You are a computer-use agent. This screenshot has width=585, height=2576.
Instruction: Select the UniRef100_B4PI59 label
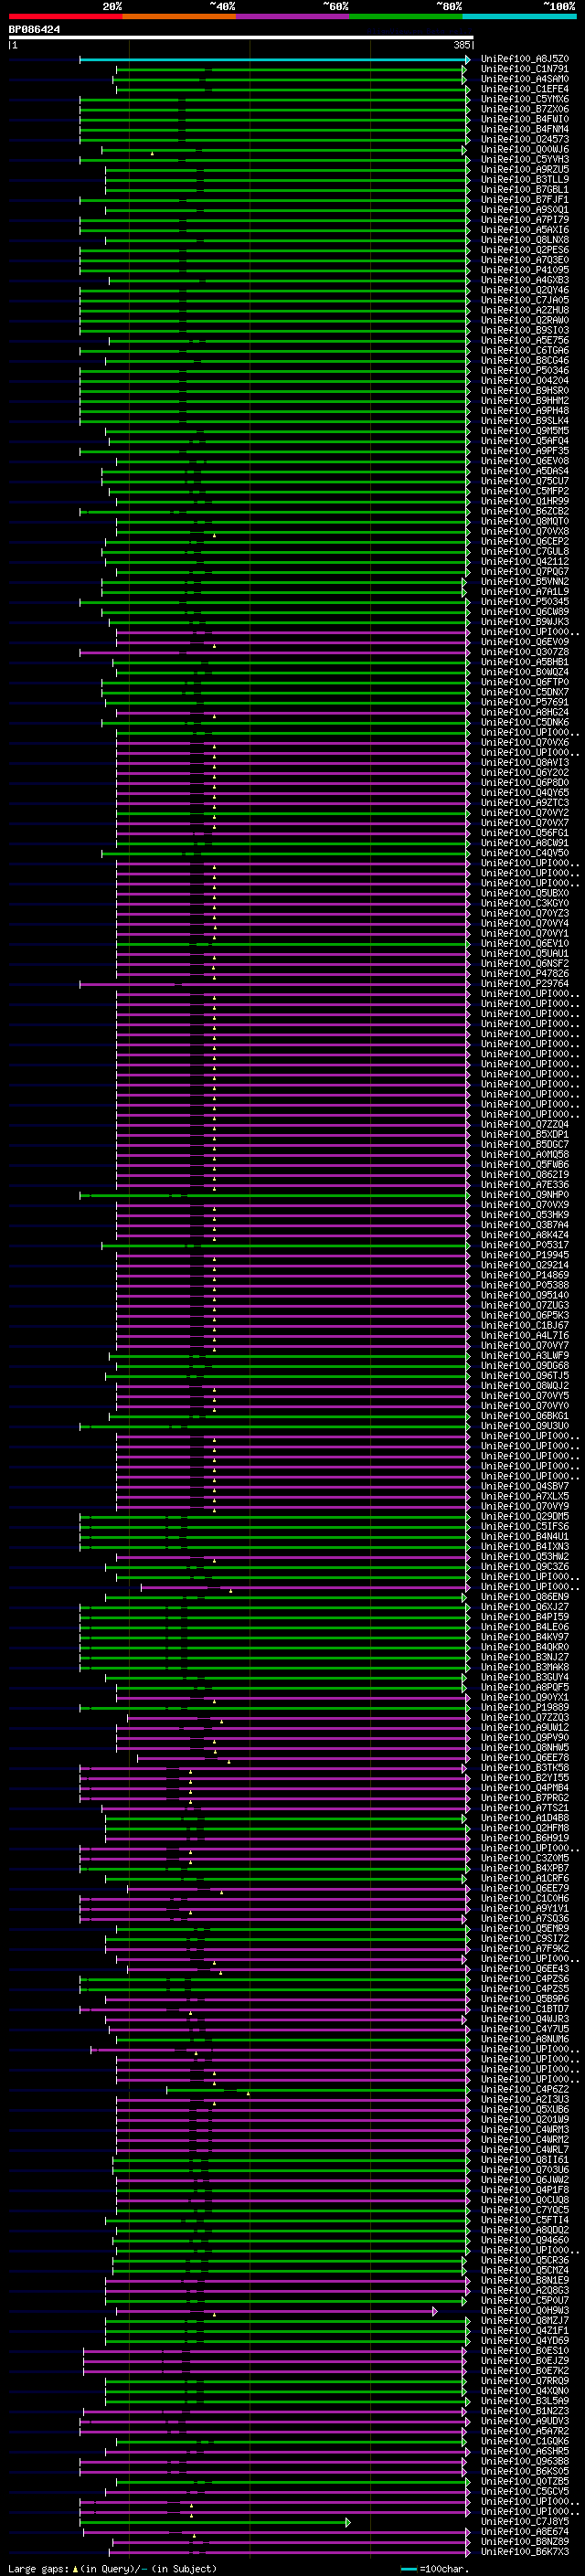pyautogui.click(x=525, y=1616)
